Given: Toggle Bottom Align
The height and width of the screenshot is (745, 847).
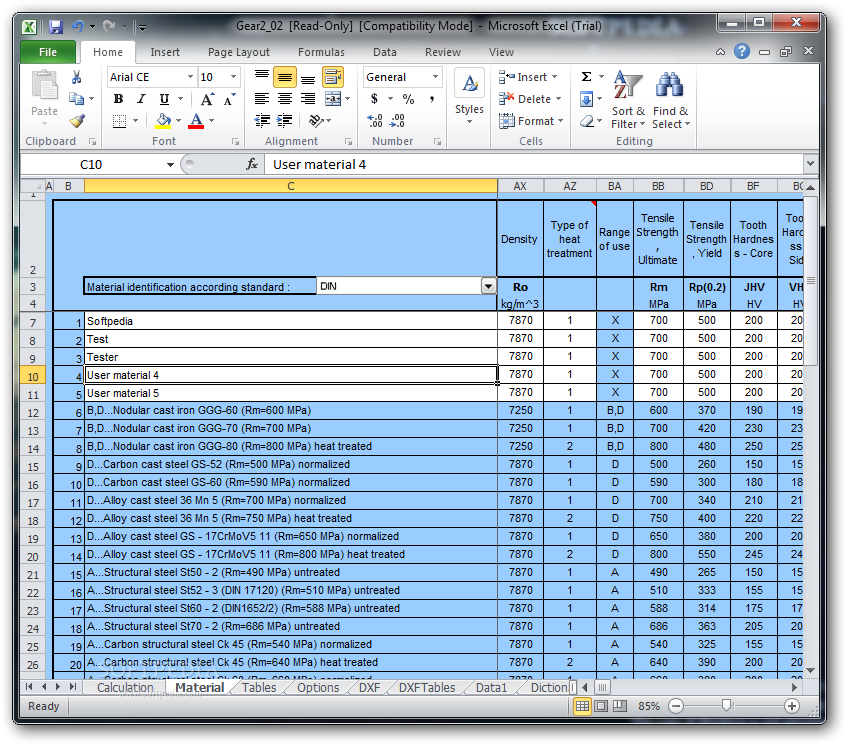Looking at the screenshot, I should coord(308,79).
